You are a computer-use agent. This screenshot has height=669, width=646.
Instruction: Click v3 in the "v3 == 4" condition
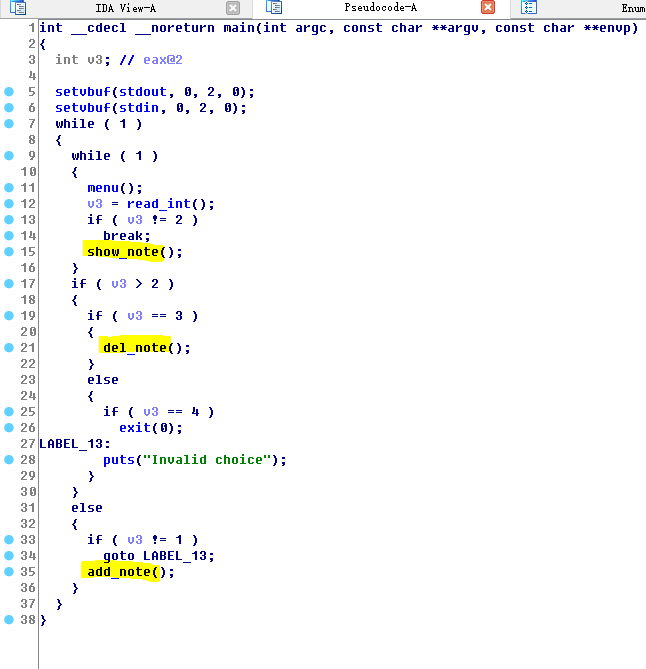[151, 412]
